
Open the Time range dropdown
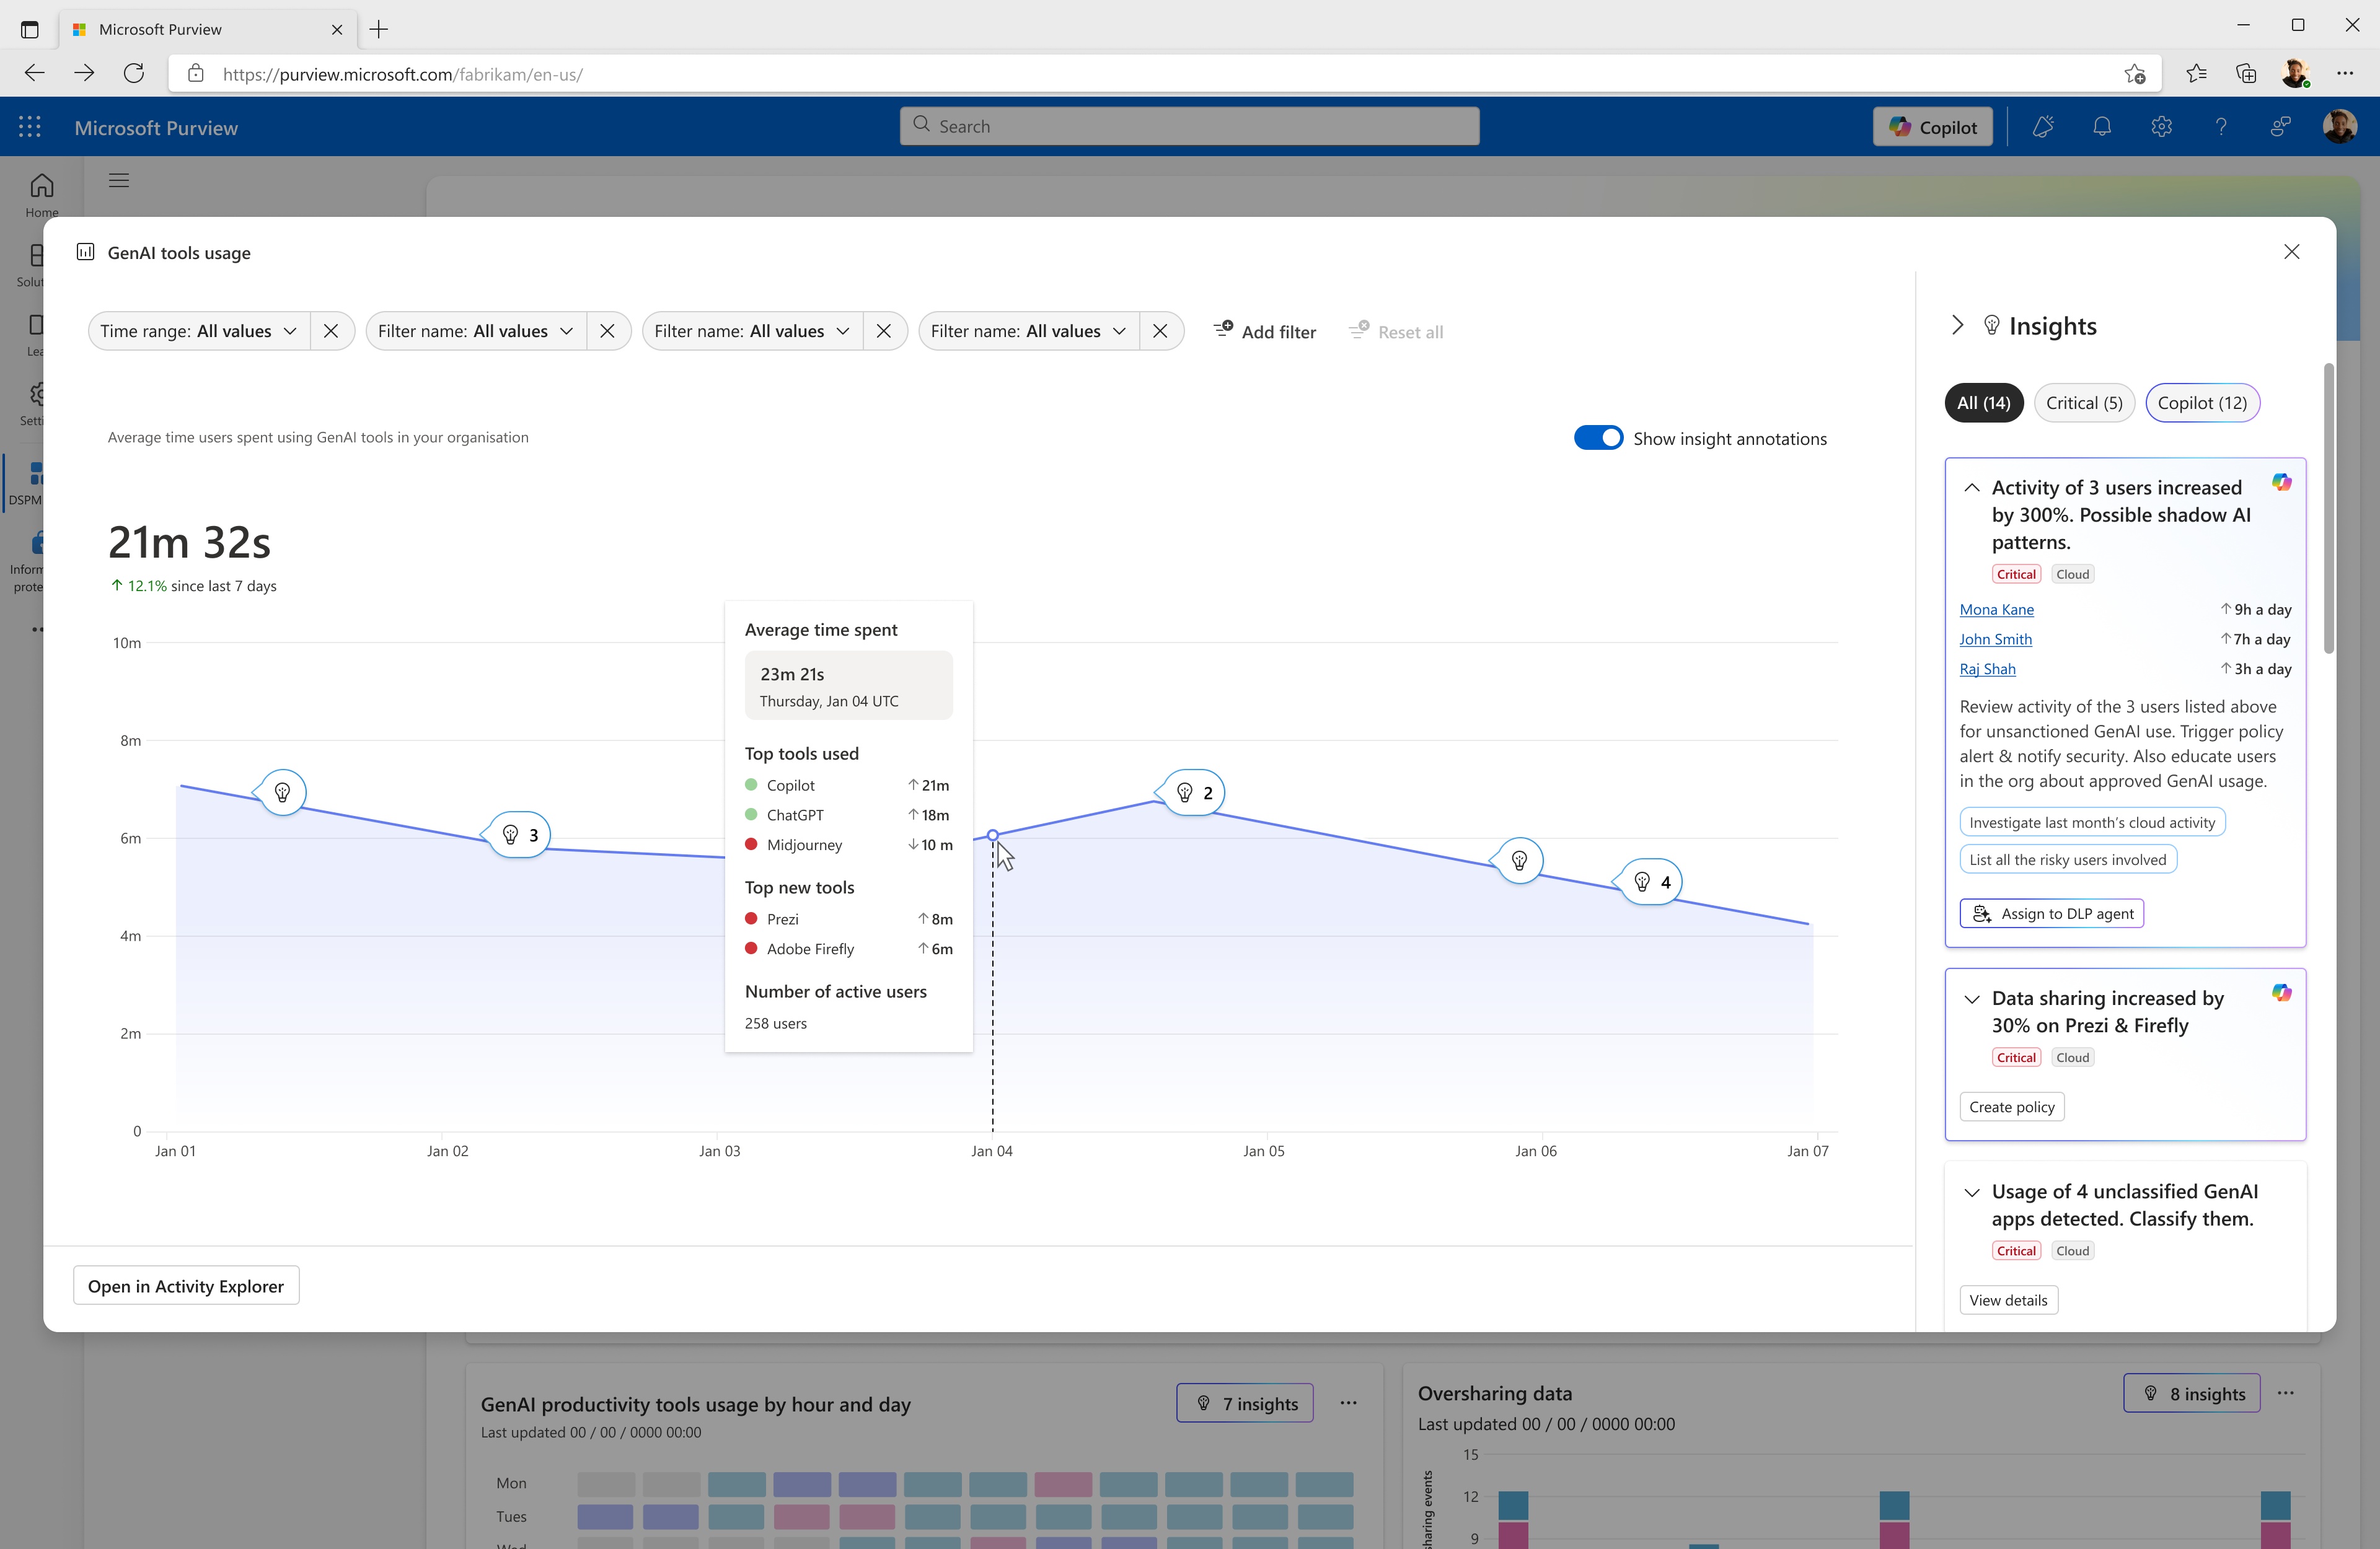coord(199,331)
